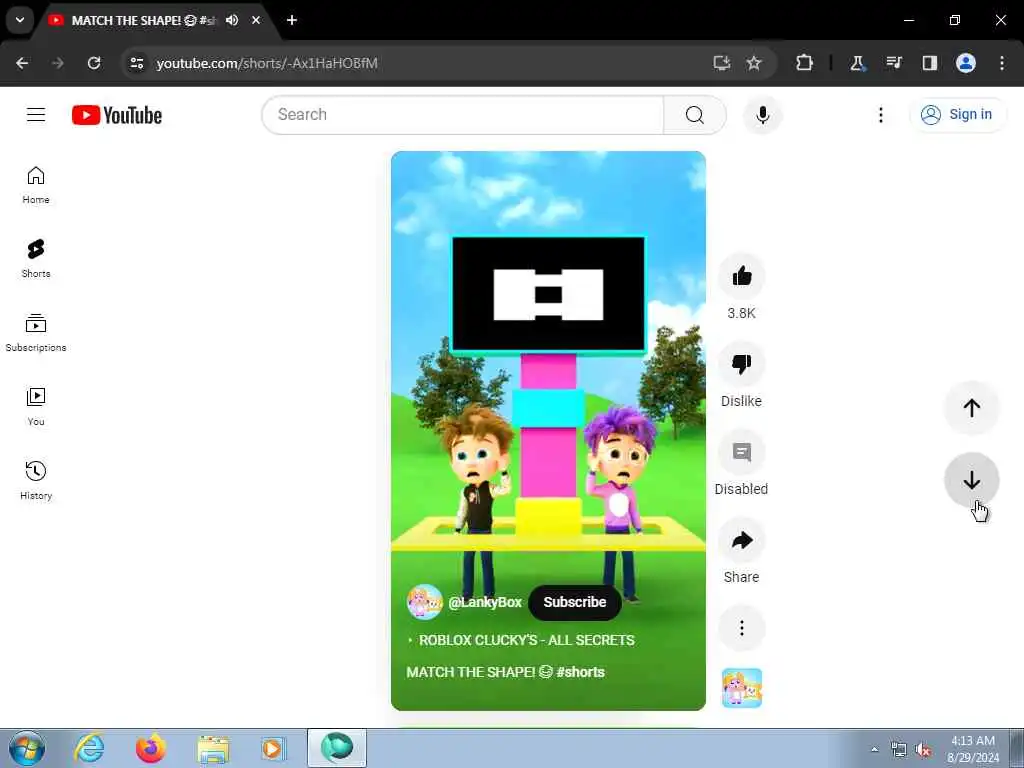Bookmark this page with star icon
The image size is (1024, 768).
[x=754, y=63]
